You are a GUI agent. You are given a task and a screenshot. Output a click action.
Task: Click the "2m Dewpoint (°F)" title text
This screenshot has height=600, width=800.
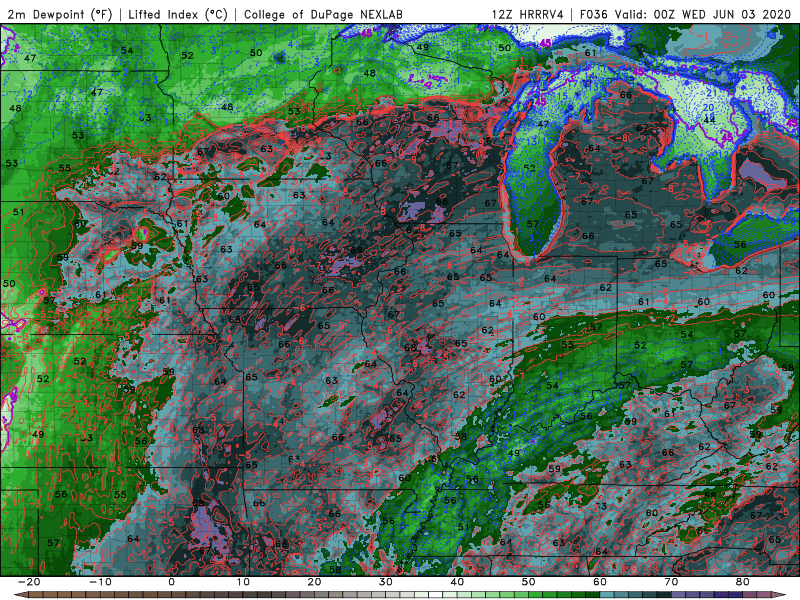point(59,15)
